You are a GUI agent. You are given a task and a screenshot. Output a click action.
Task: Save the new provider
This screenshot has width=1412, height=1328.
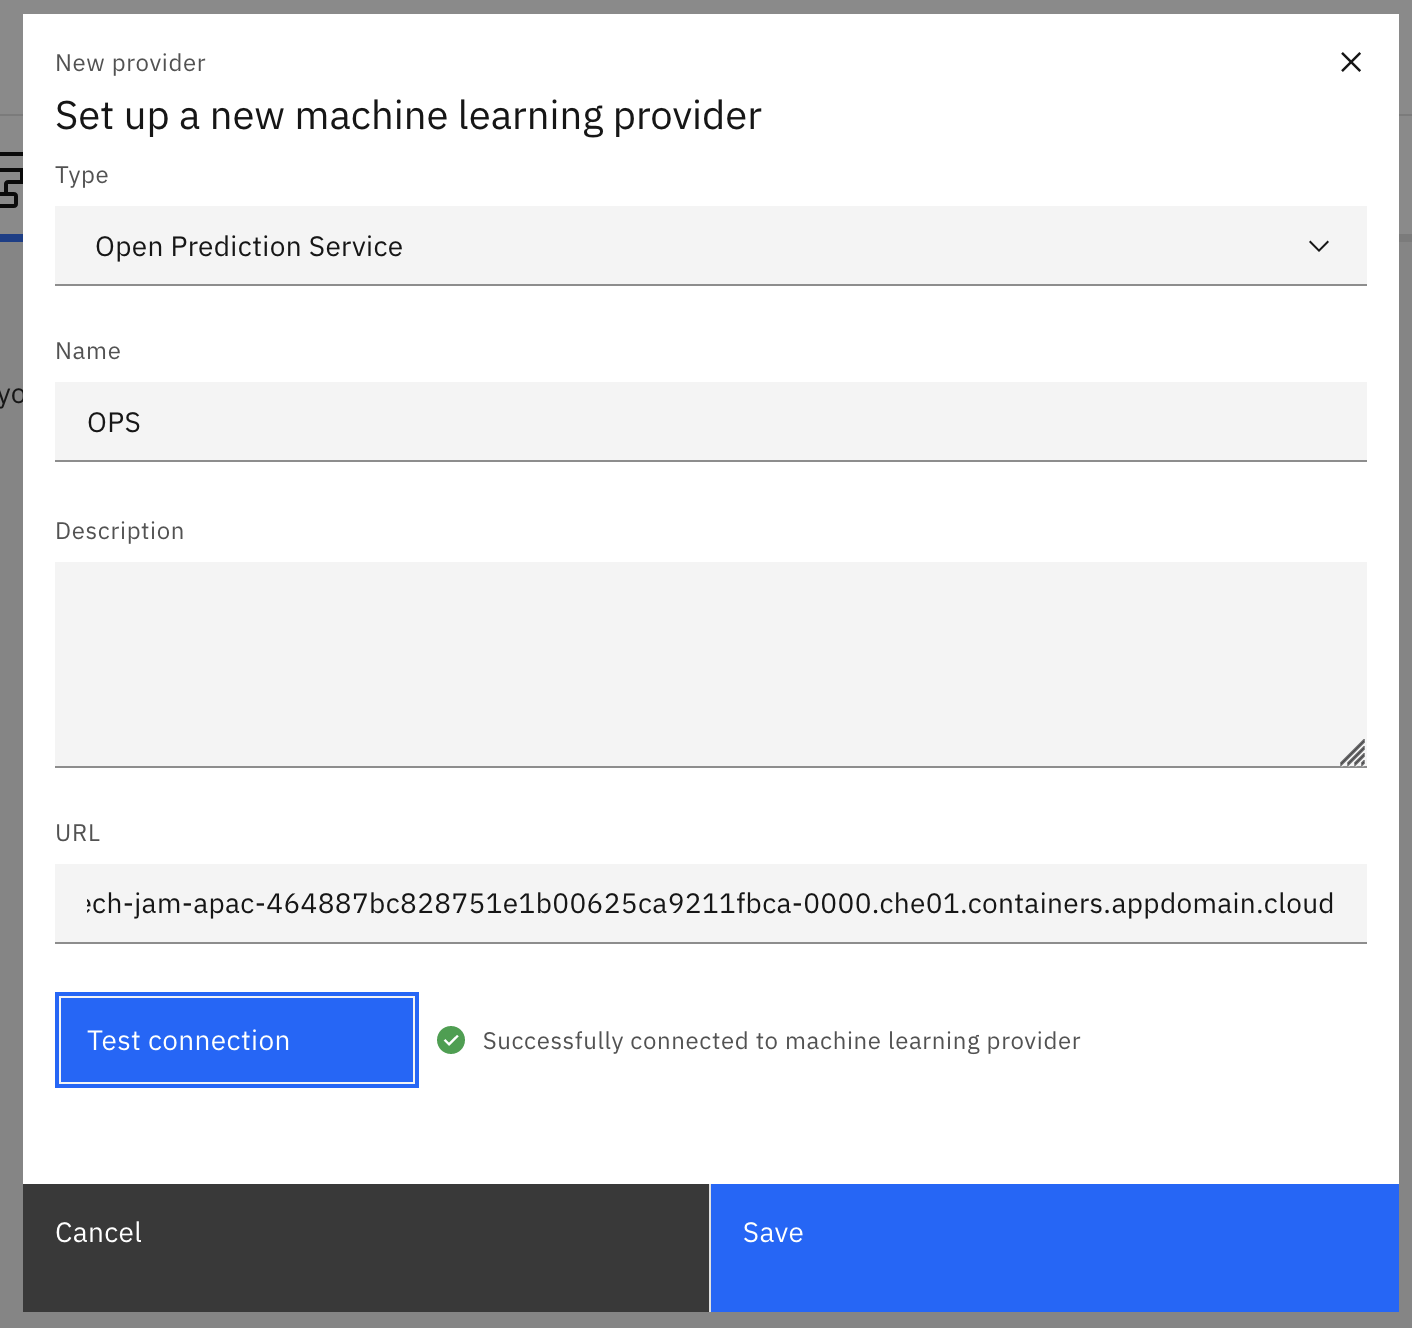click(1054, 1248)
